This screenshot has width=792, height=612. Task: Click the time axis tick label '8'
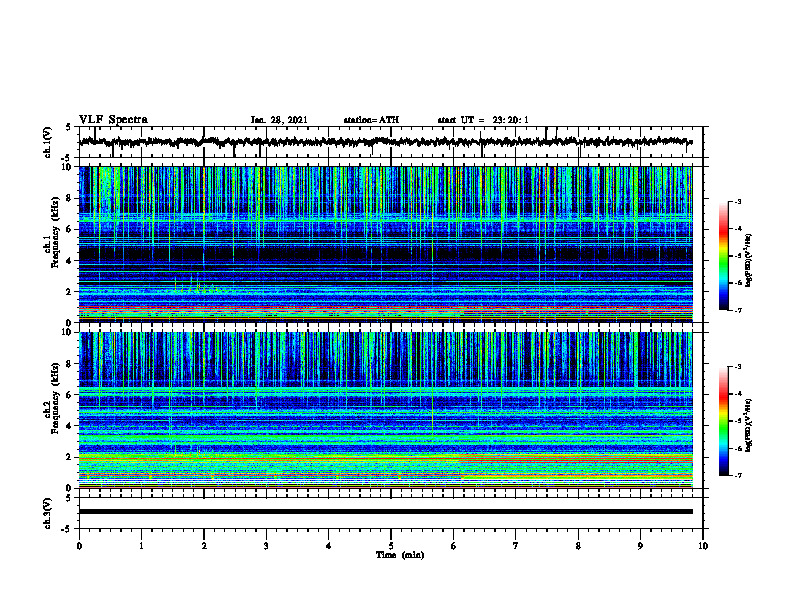pos(578,546)
